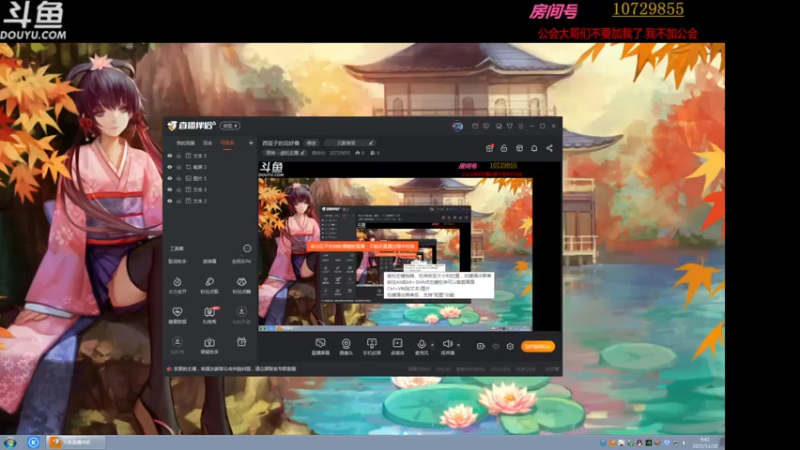
Task: Toggle the lock on the 截屏 2 layer
Action: (179, 167)
